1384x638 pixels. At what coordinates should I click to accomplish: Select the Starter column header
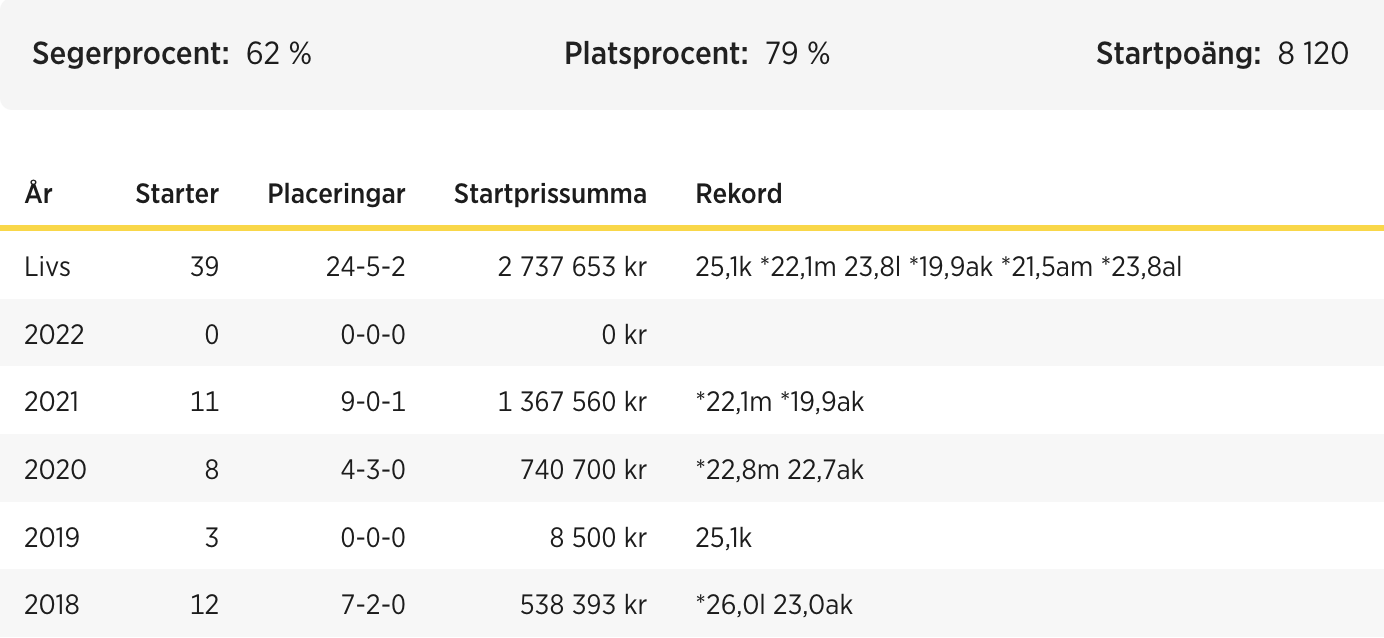coord(177,194)
